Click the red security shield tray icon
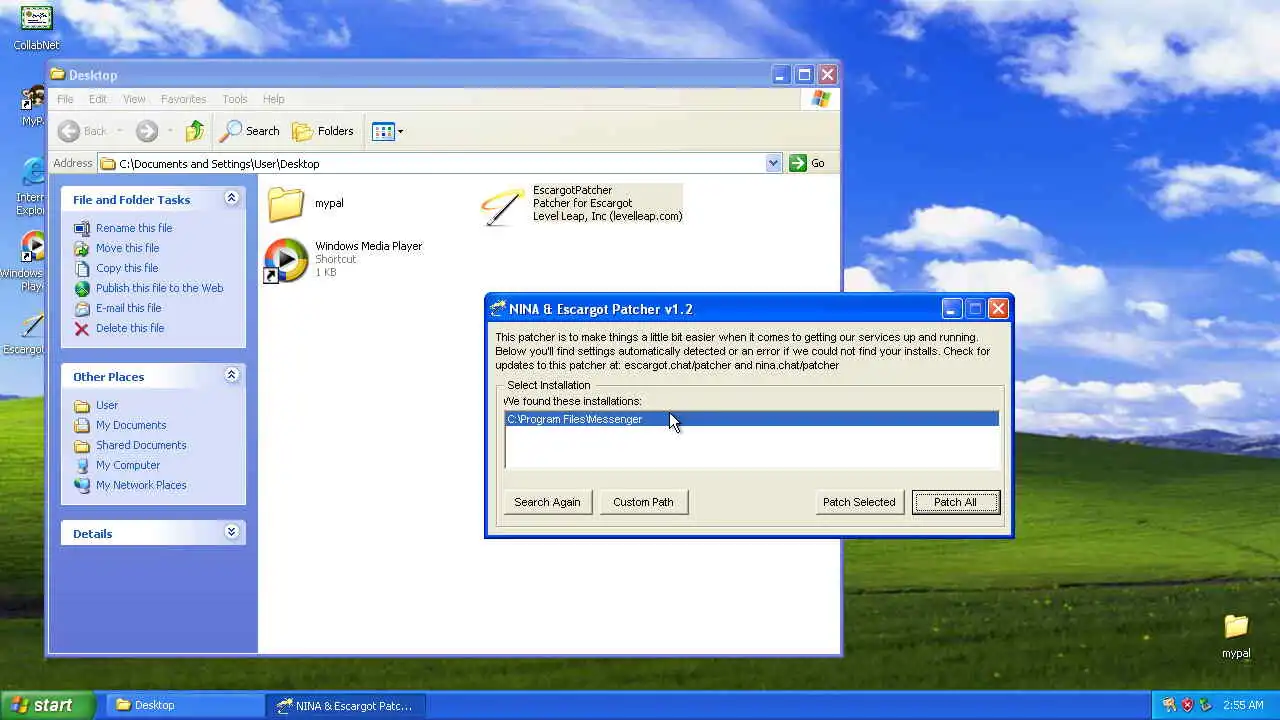This screenshot has height=720, width=1280. pyautogui.click(x=1187, y=705)
